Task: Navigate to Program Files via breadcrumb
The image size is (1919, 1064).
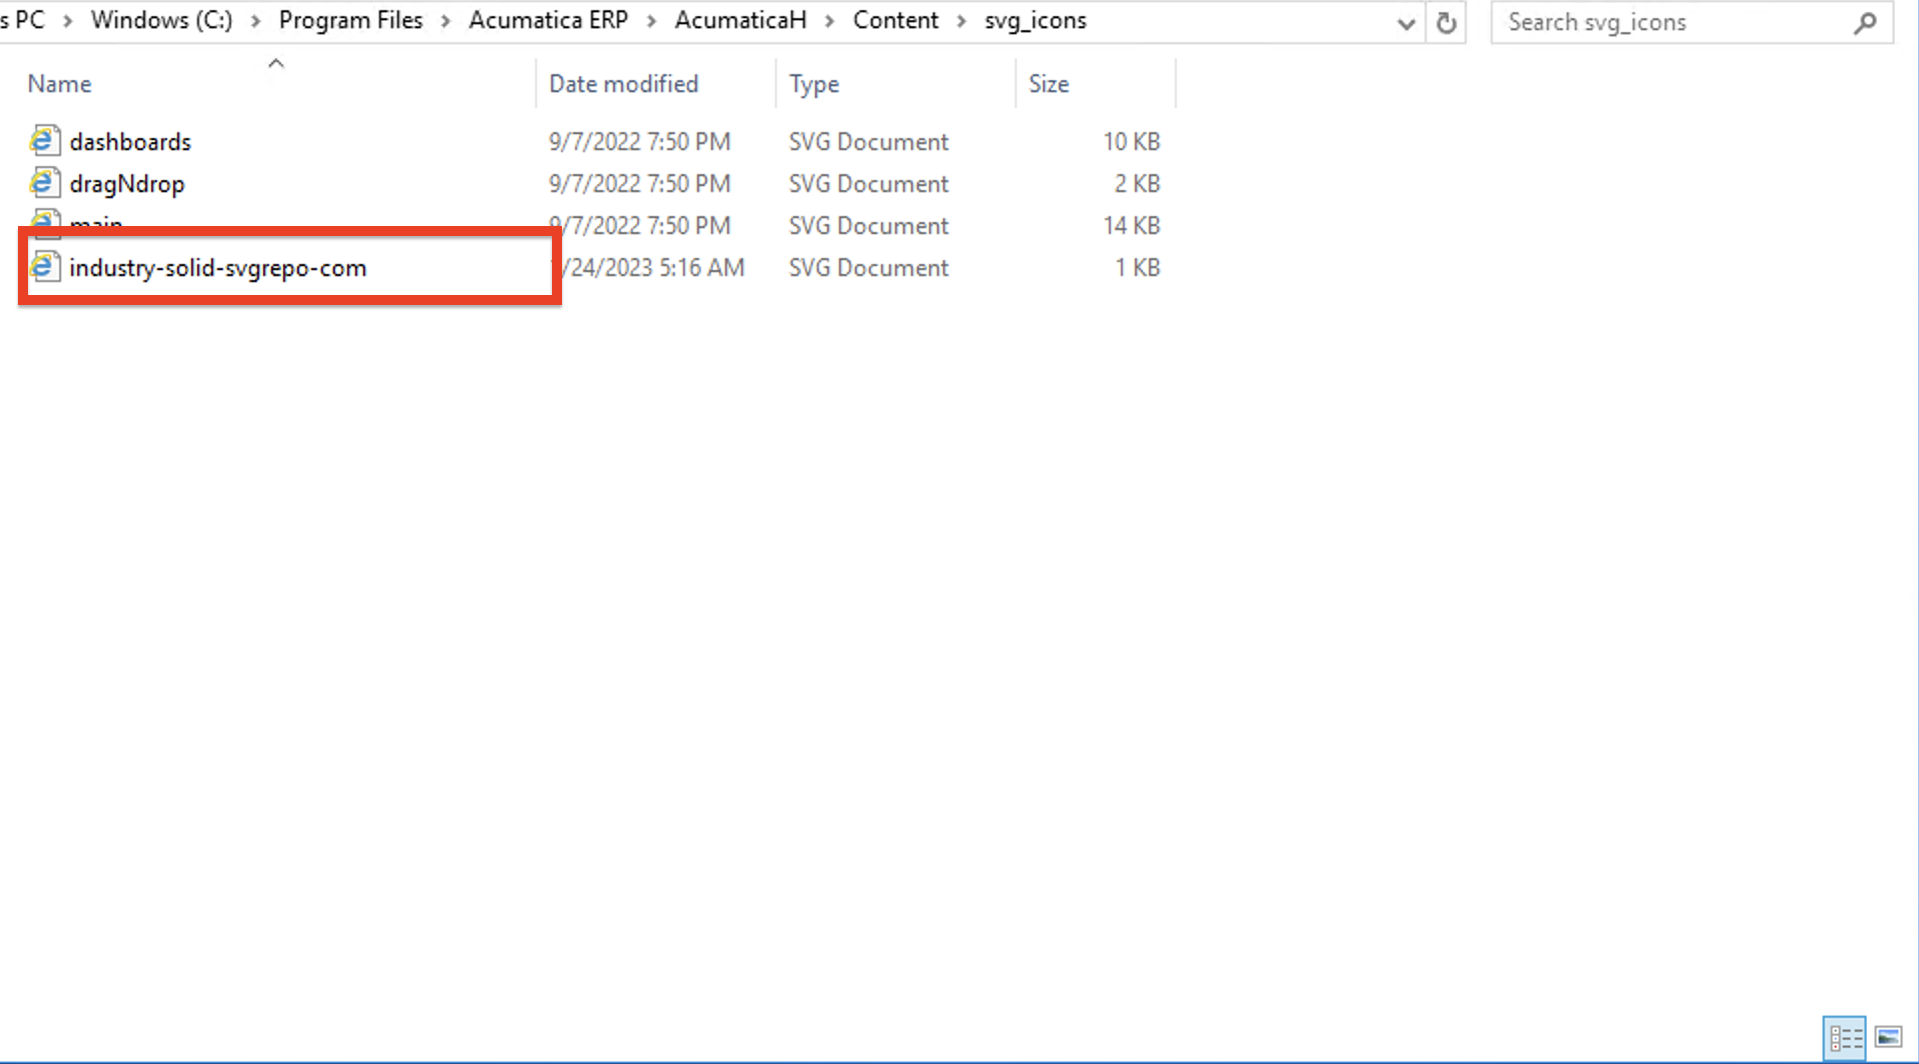Action: pyautogui.click(x=350, y=19)
